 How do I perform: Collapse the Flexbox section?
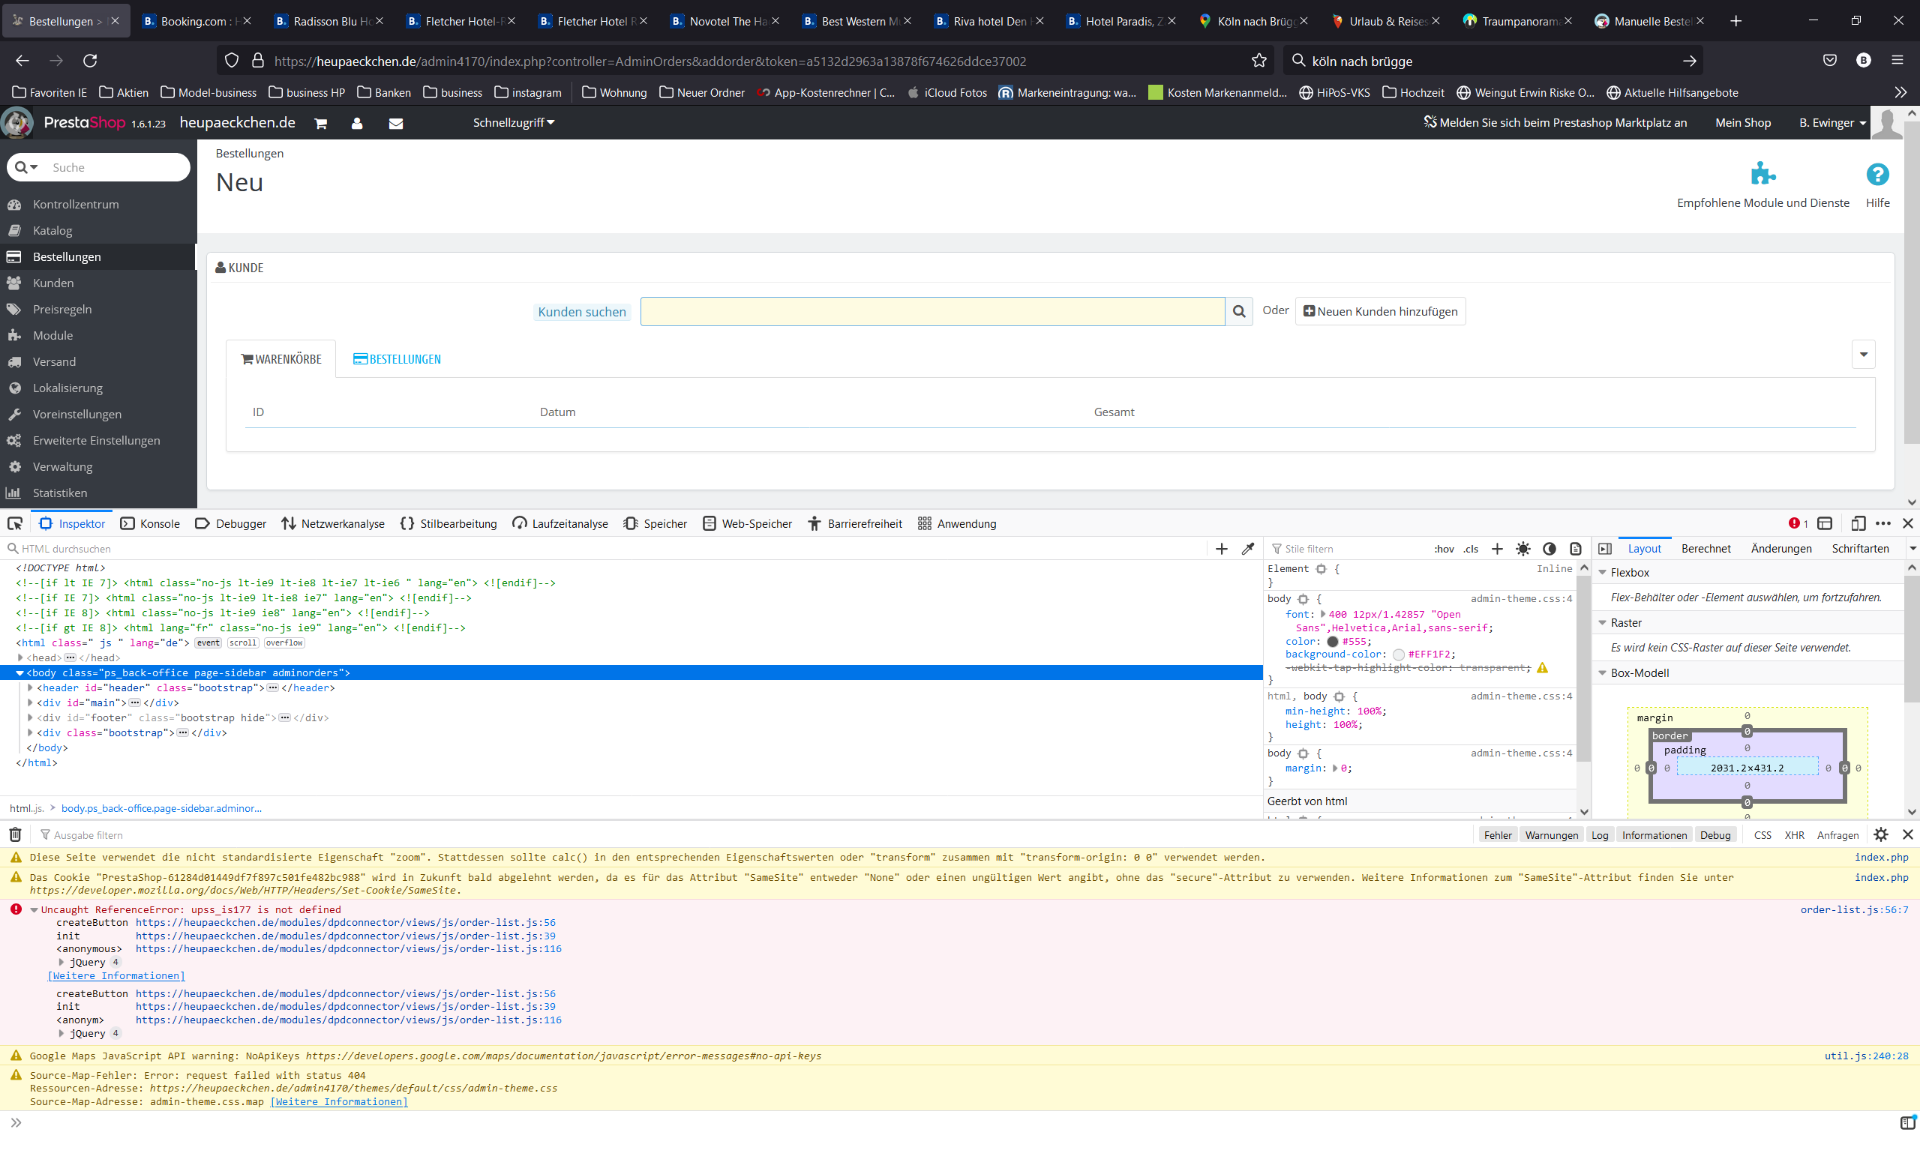click(x=1603, y=572)
